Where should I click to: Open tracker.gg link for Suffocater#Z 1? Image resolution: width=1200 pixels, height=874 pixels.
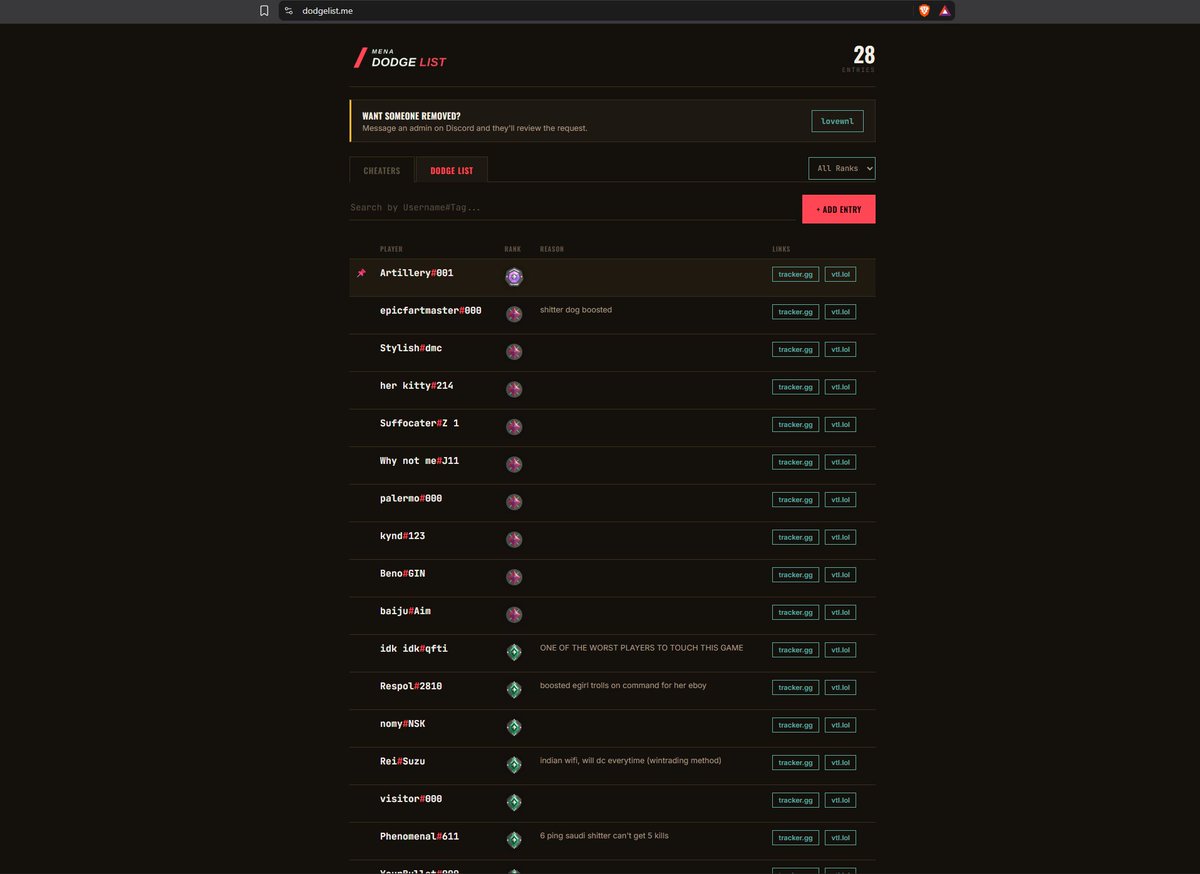795,424
